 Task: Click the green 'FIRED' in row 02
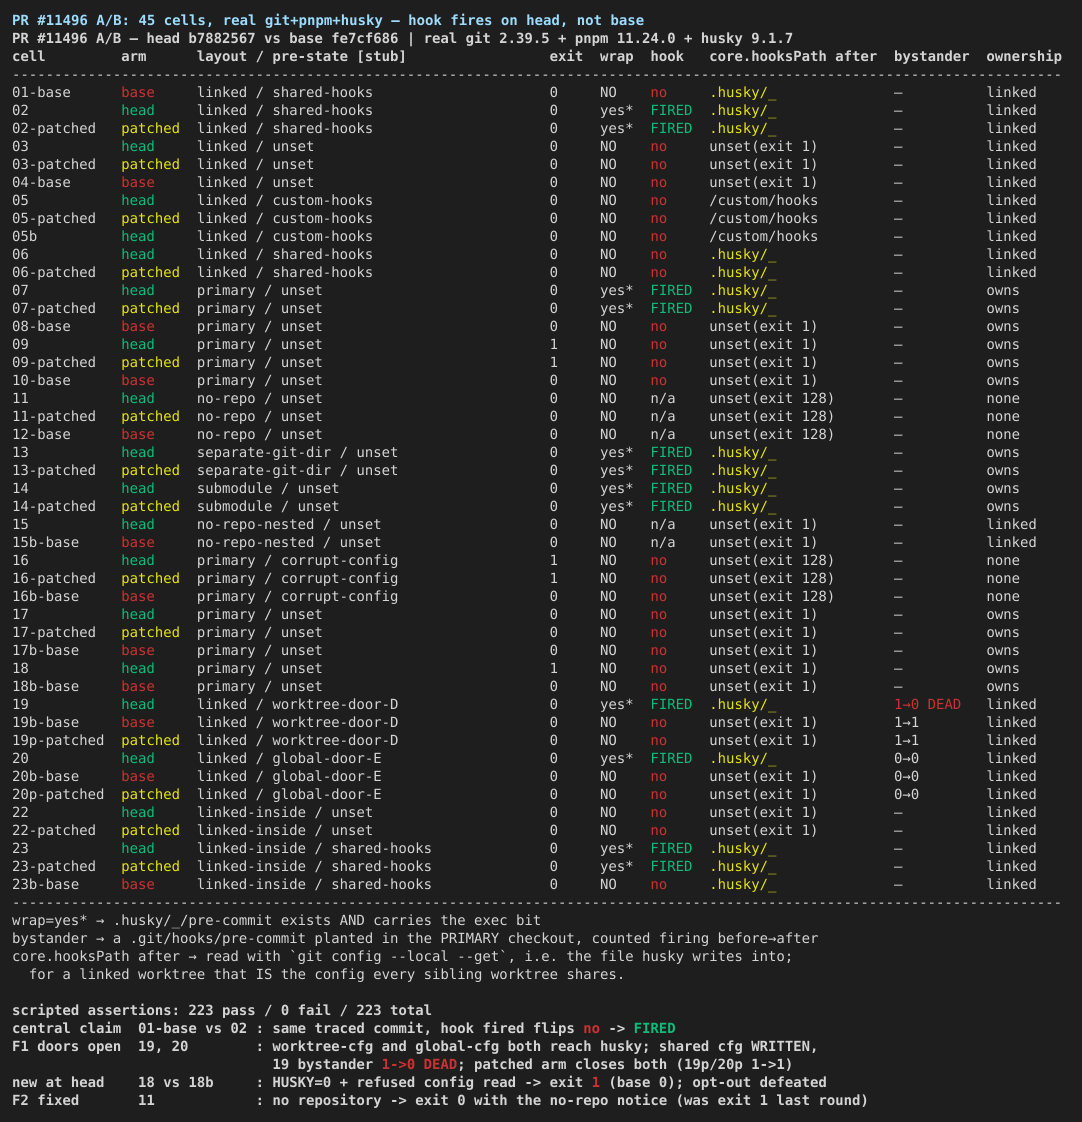(671, 110)
